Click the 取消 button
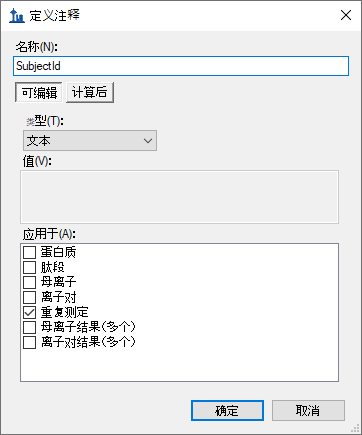This screenshot has width=362, height=435. point(308,411)
